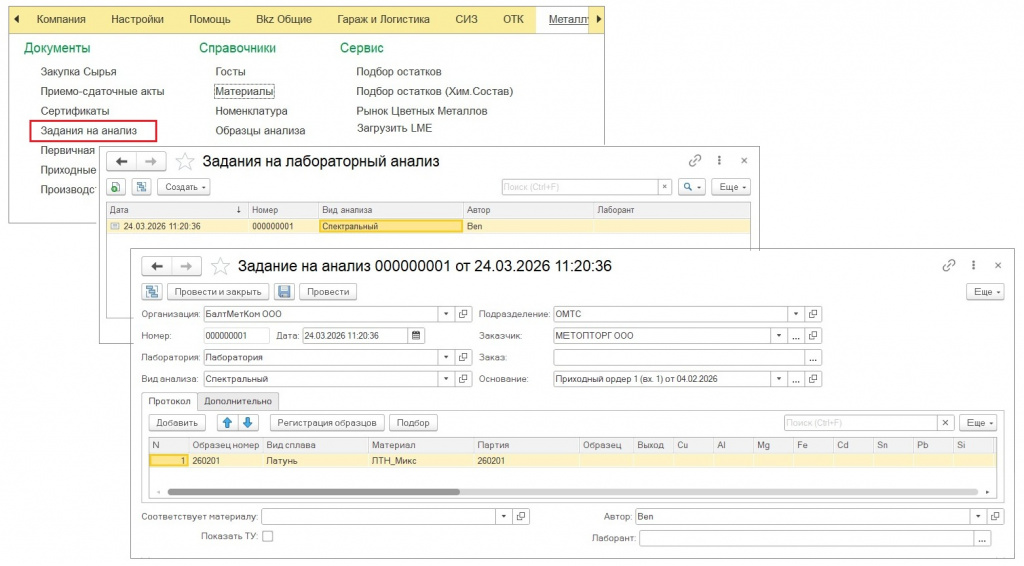Click the refresh icon in the list window
The height and width of the screenshot is (566, 1024).
116,187
